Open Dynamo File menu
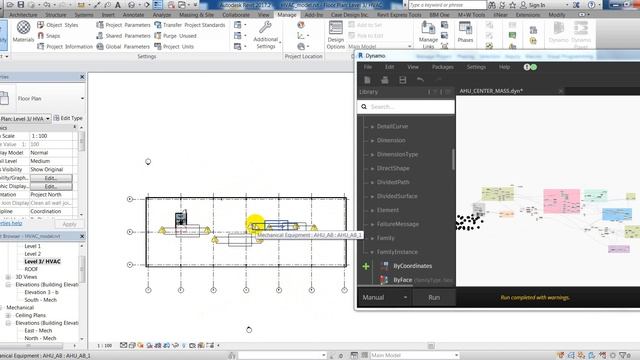 point(368,67)
